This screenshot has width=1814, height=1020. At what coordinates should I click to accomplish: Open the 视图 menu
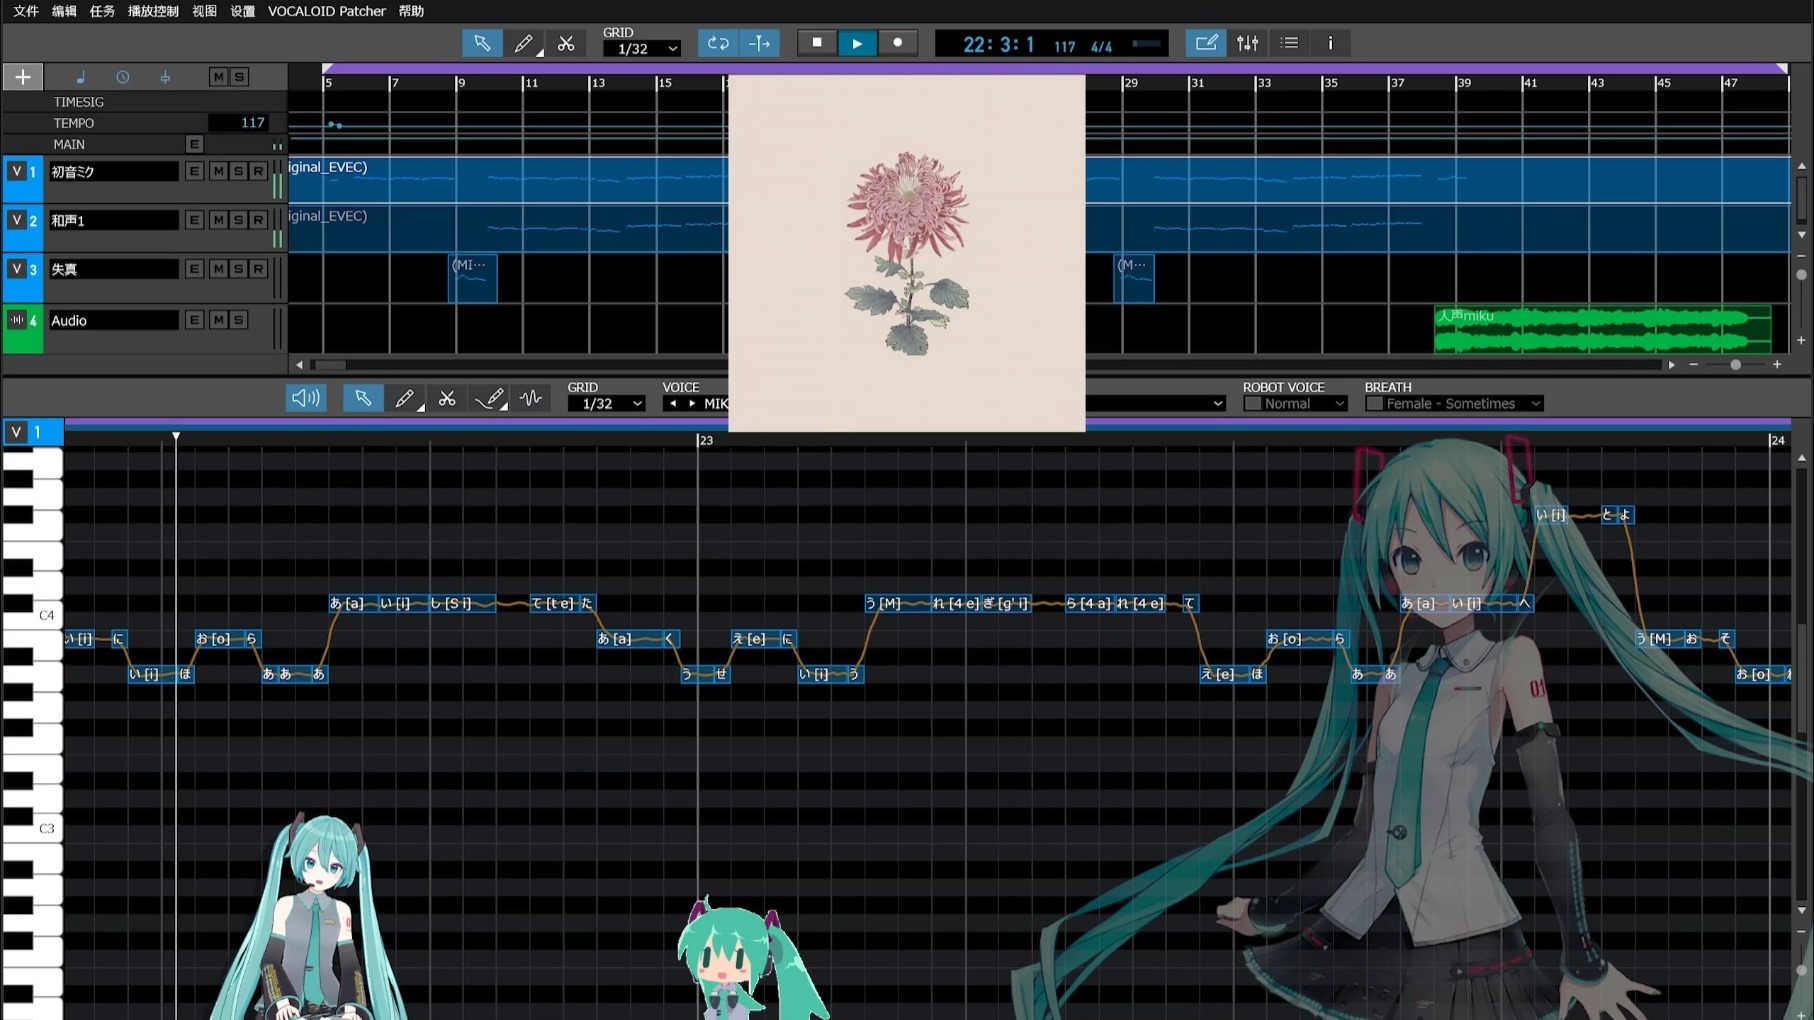(x=204, y=11)
